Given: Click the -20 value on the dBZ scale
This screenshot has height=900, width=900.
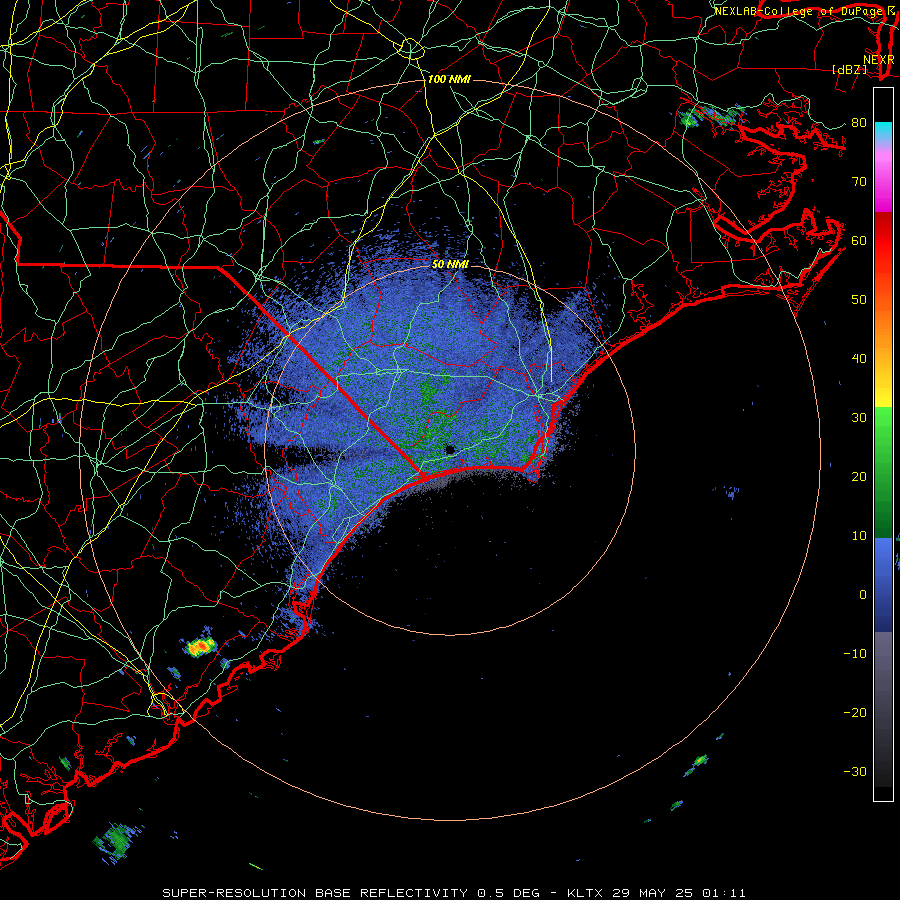Looking at the screenshot, I should 855,712.
